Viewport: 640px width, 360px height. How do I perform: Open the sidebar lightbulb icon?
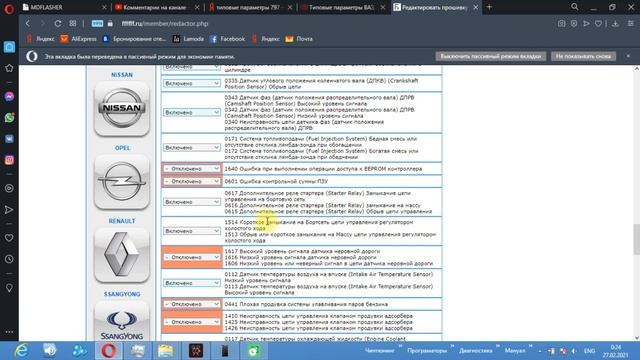(x=9, y=288)
